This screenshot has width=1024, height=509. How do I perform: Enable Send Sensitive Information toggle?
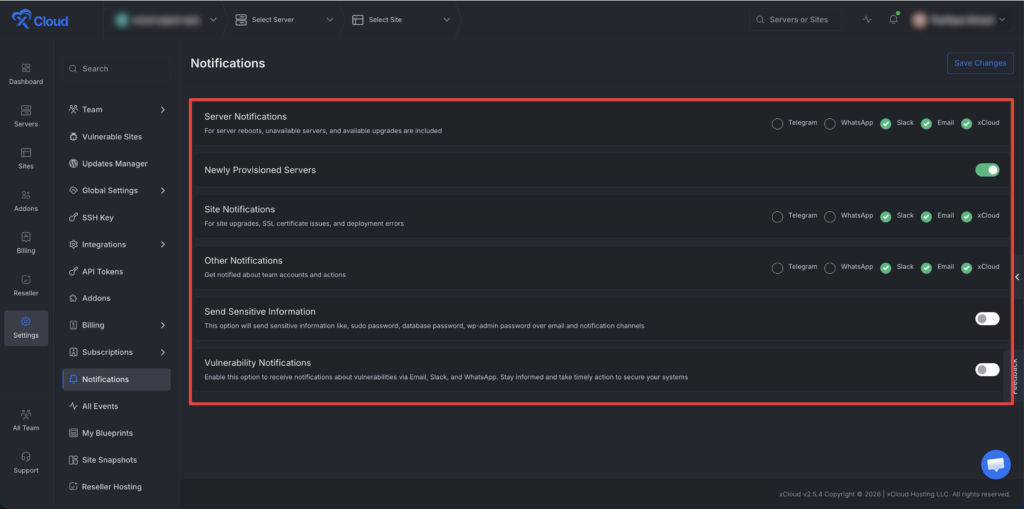(987, 318)
